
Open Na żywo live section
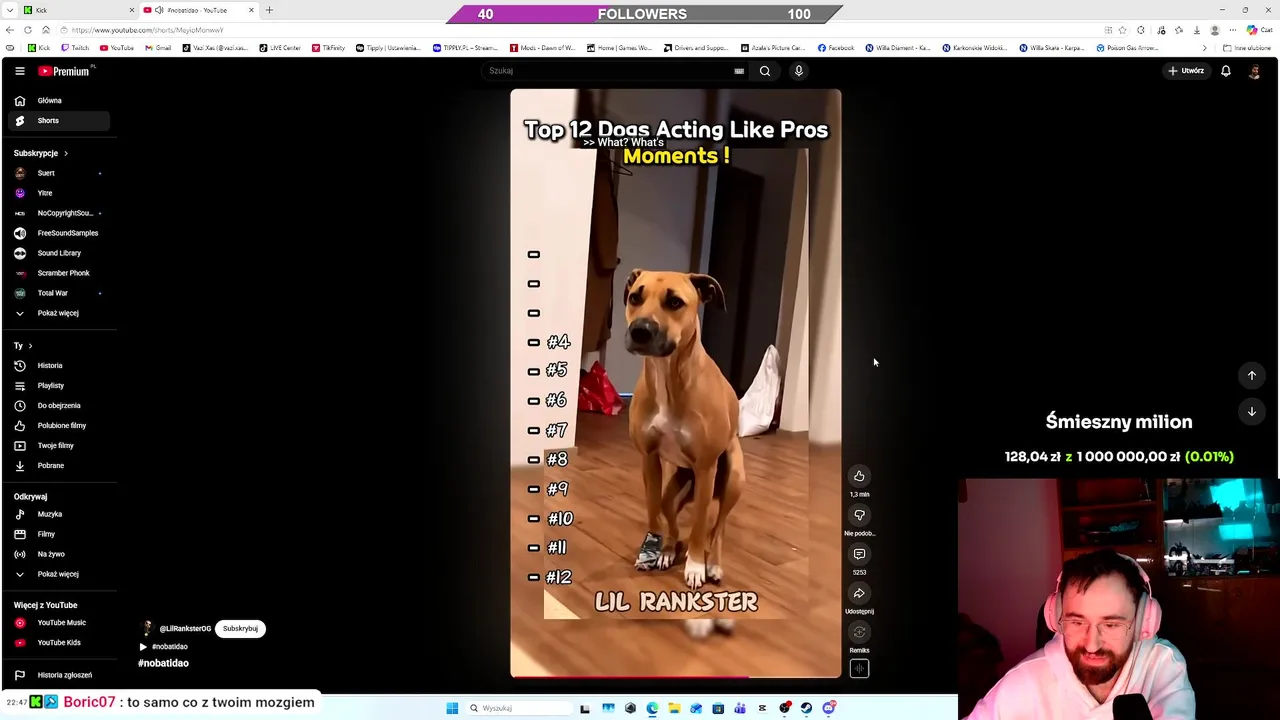tap(58, 554)
